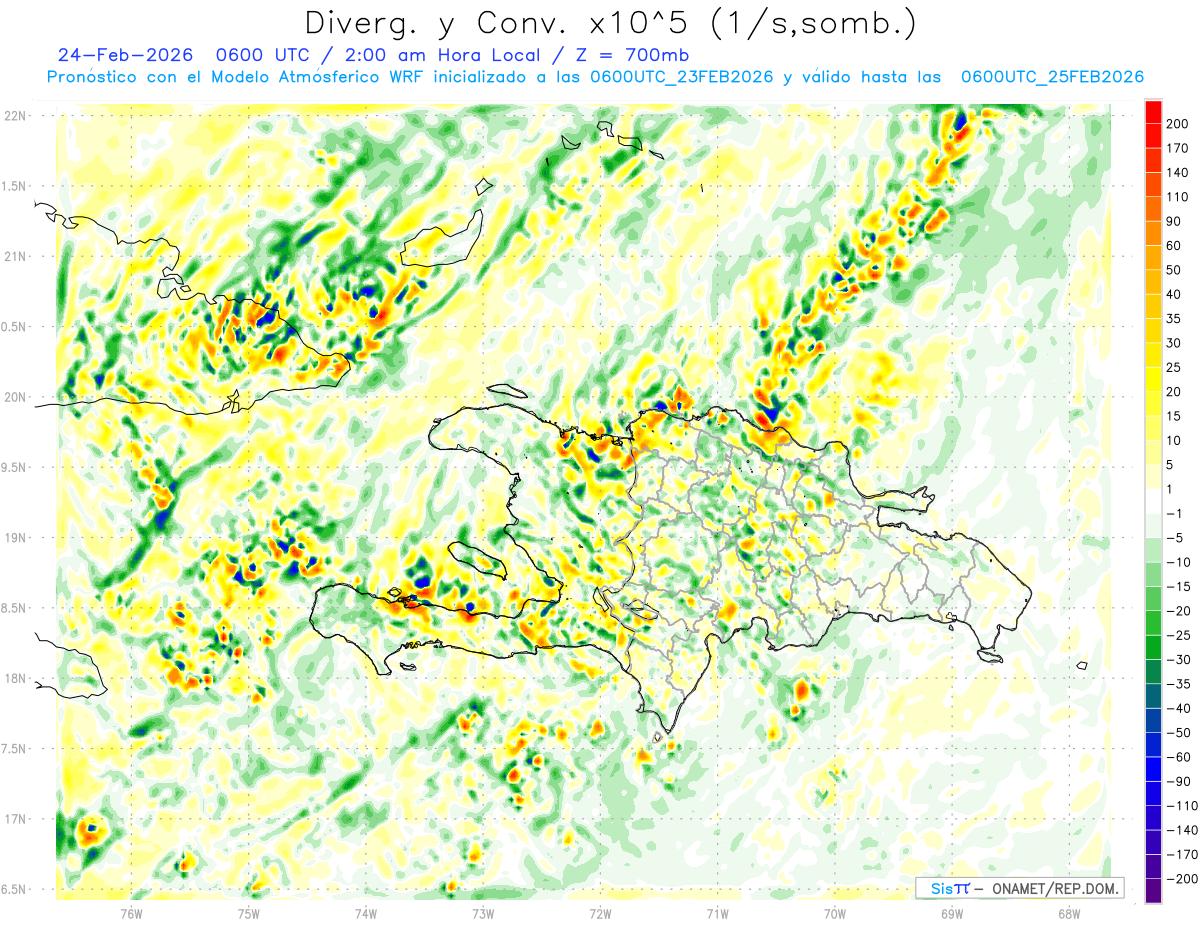Image resolution: width=1200 pixels, height=927 pixels.
Task: Click the color scale value '-25'
Action: 1179,635
